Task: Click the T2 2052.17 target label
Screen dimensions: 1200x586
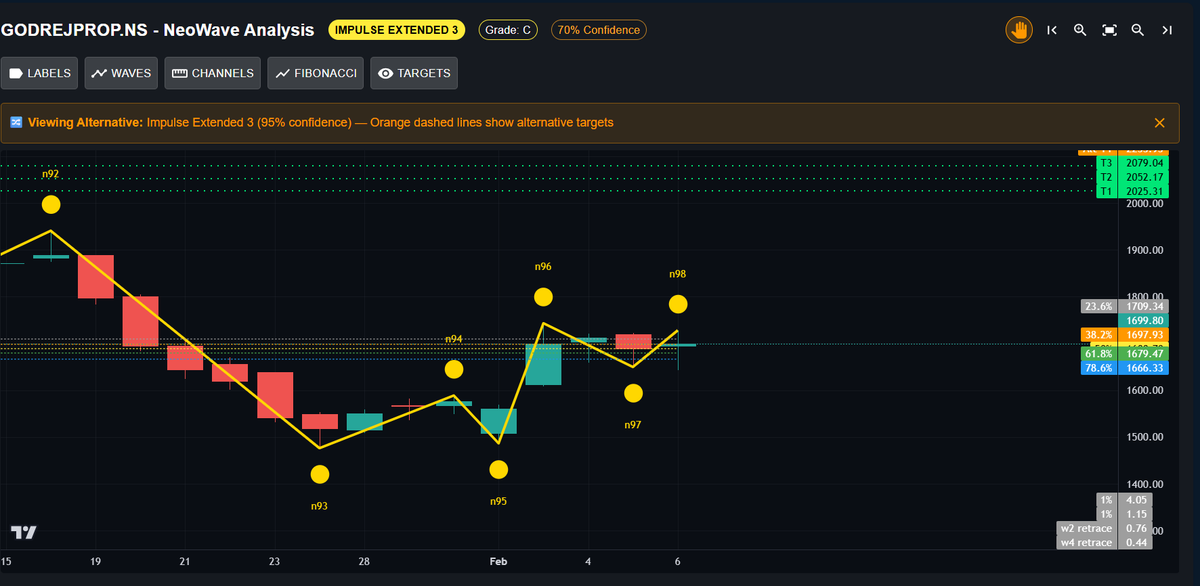Action: point(1131,177)
